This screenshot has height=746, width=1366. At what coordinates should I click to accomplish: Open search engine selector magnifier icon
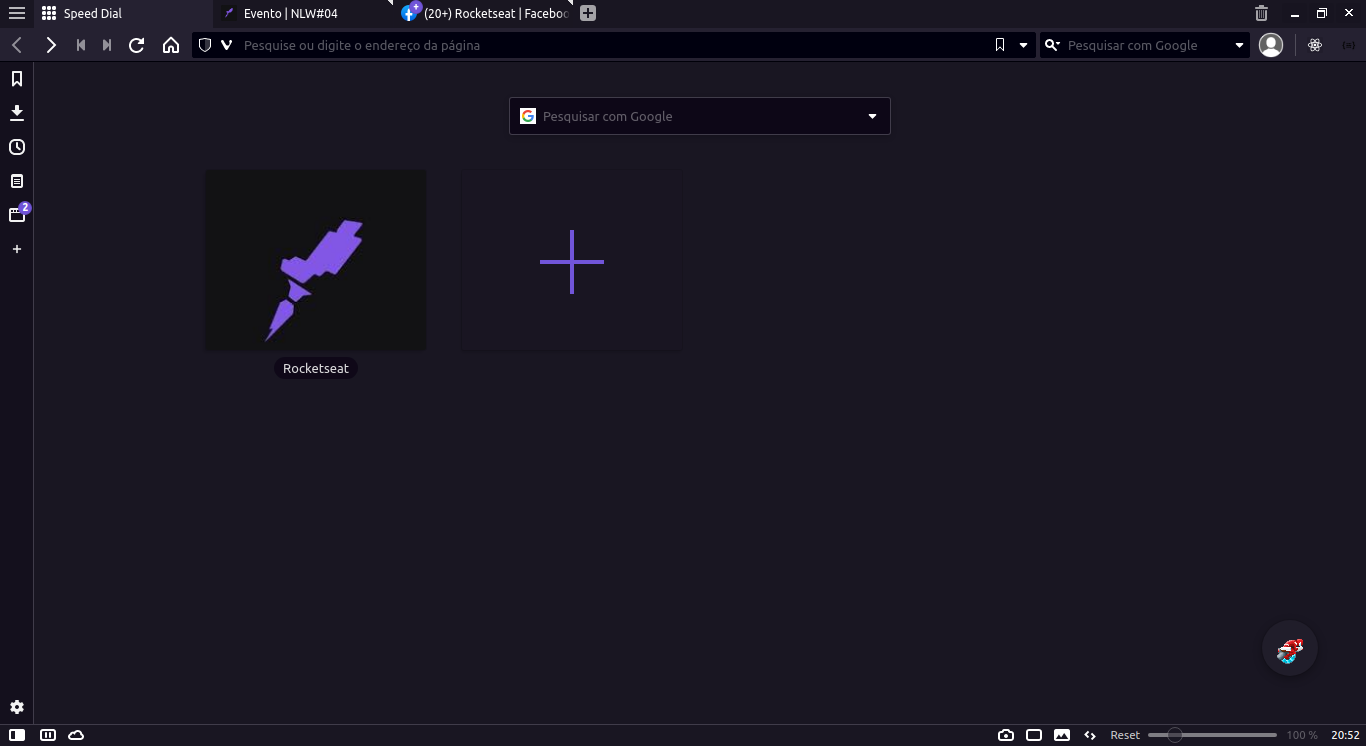click(x=1052, y=45)
